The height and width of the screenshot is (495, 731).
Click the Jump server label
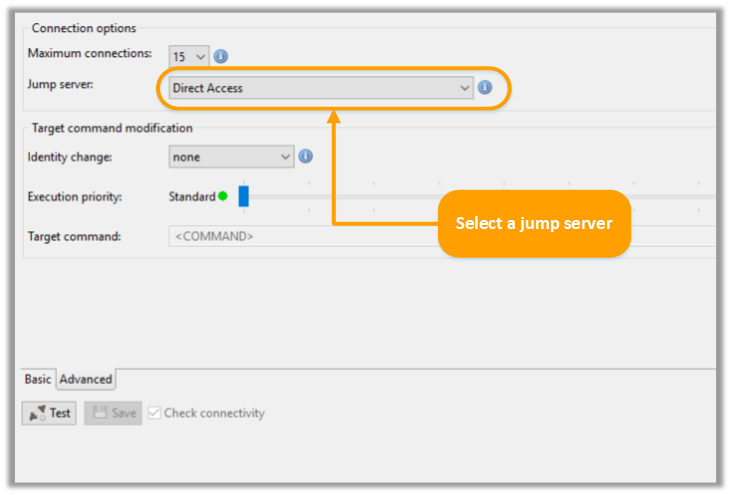tap(60, 84)
